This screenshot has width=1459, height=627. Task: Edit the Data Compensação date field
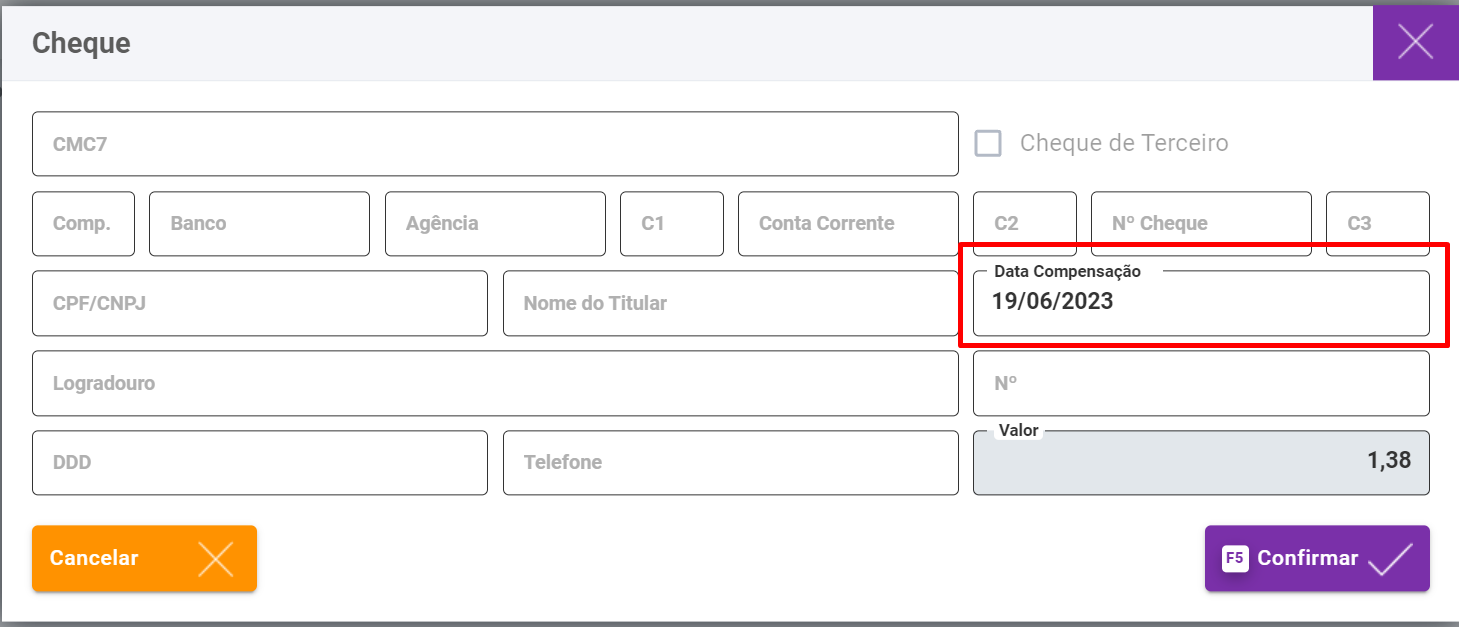(x=1200, y=303)
